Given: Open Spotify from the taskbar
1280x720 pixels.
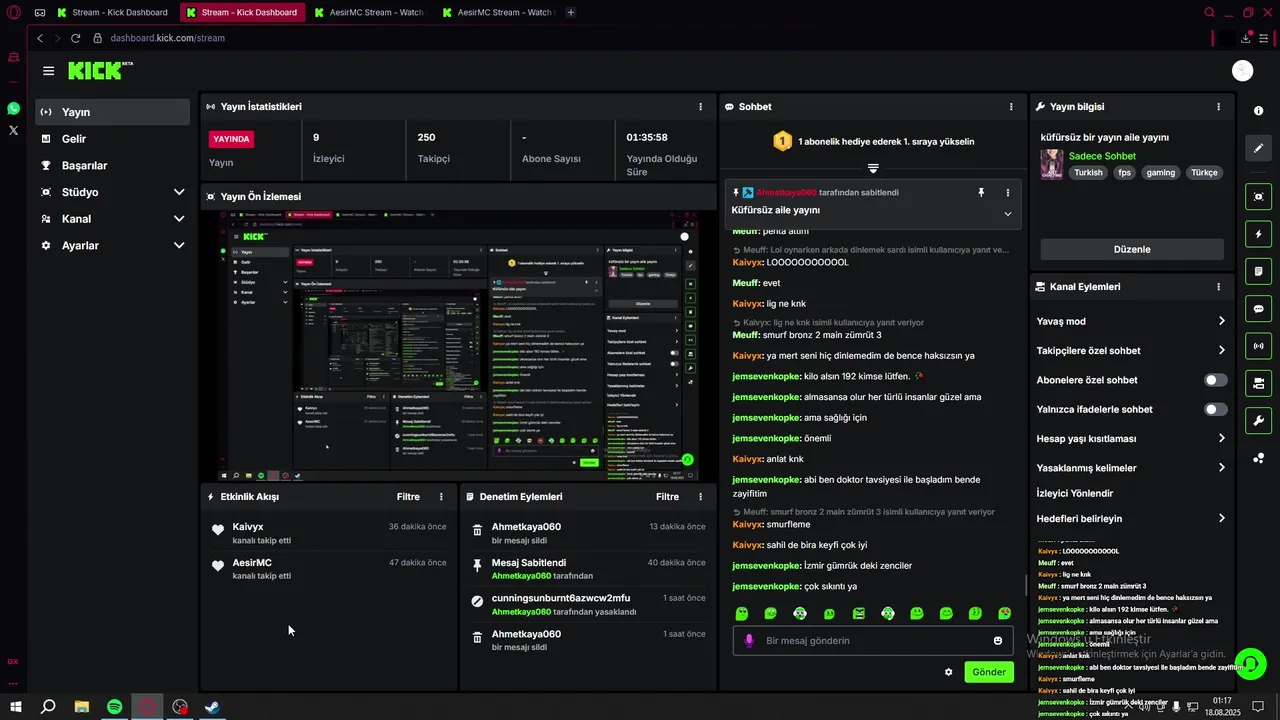Looking at the screenshot, I should click(114, 707).
